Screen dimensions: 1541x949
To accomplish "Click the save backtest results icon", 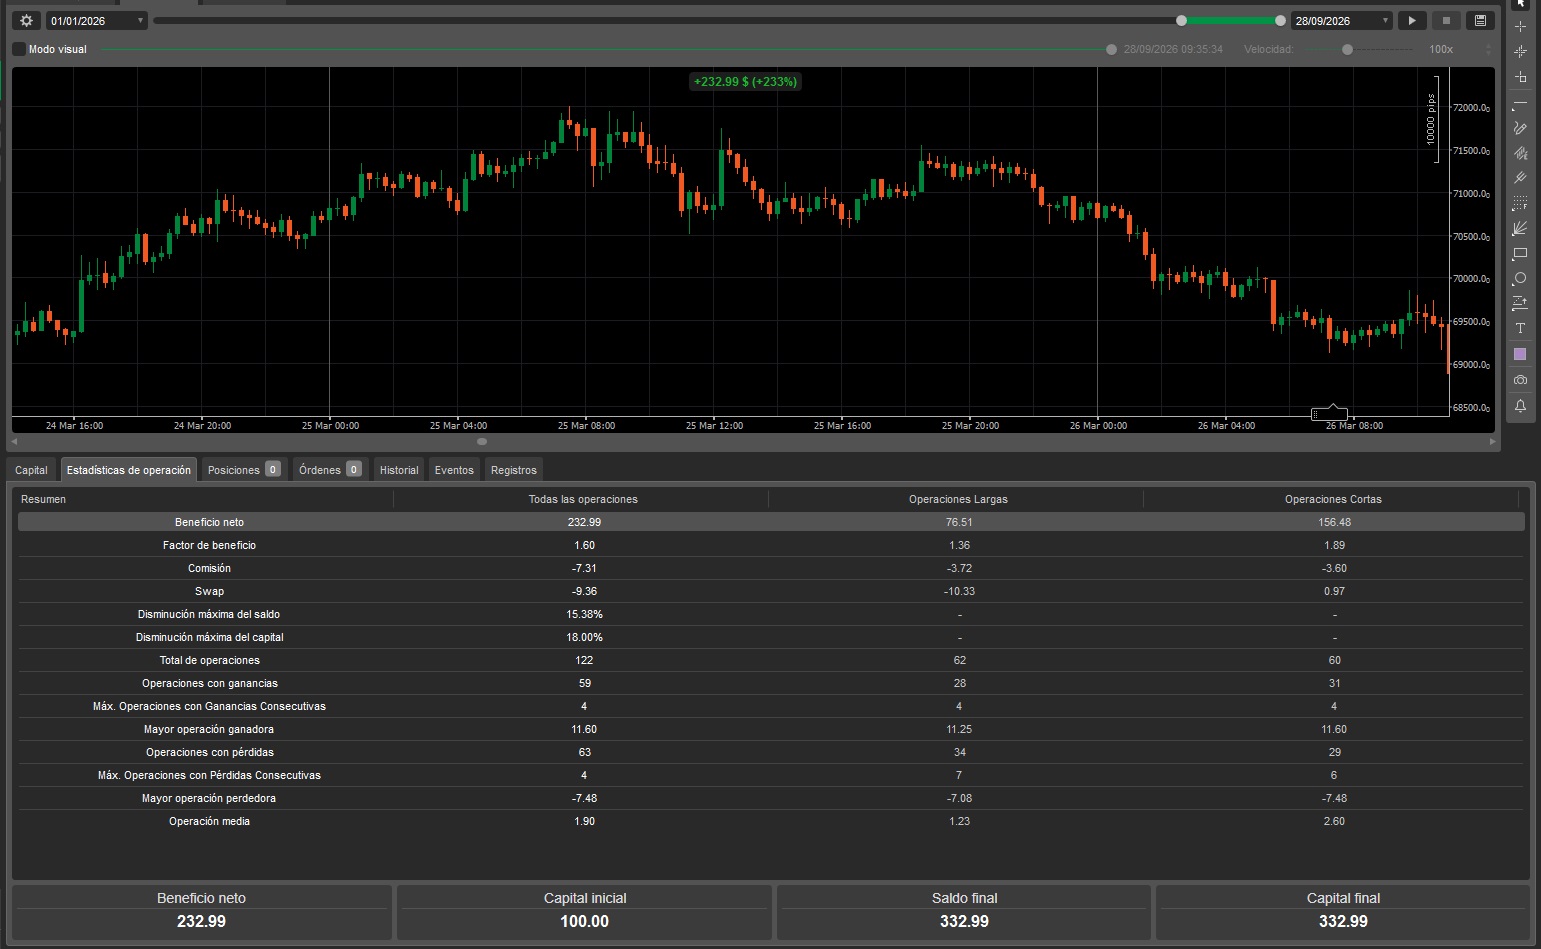I will point(1480,20).
